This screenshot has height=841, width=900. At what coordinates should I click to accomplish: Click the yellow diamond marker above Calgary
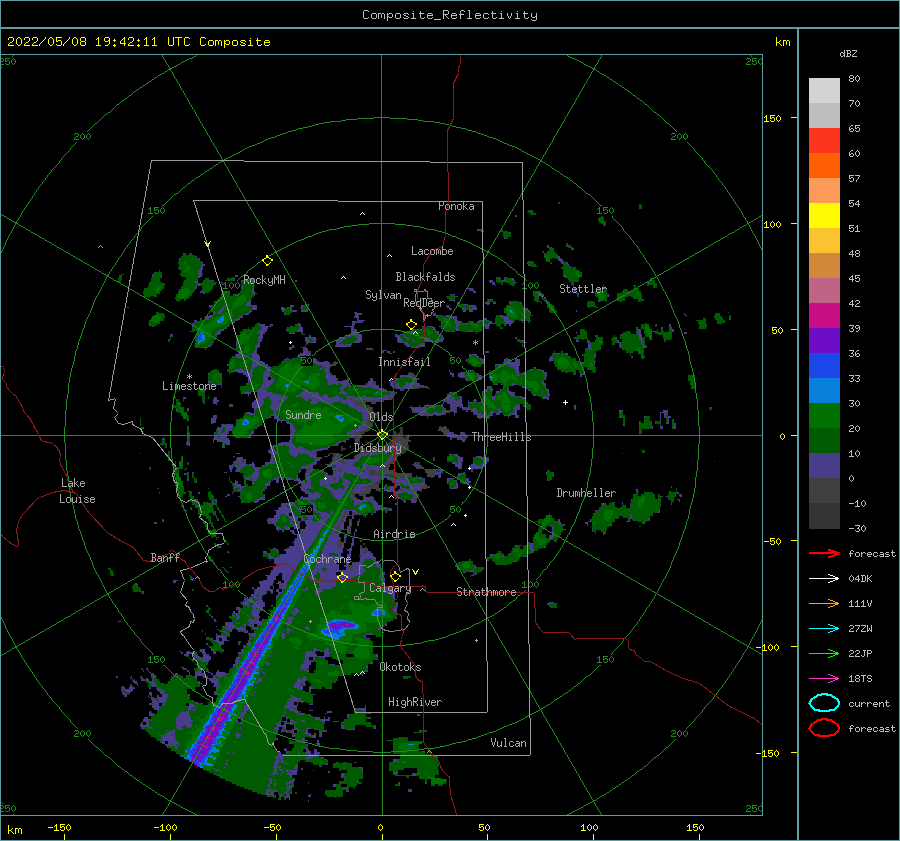pos(395,576)
